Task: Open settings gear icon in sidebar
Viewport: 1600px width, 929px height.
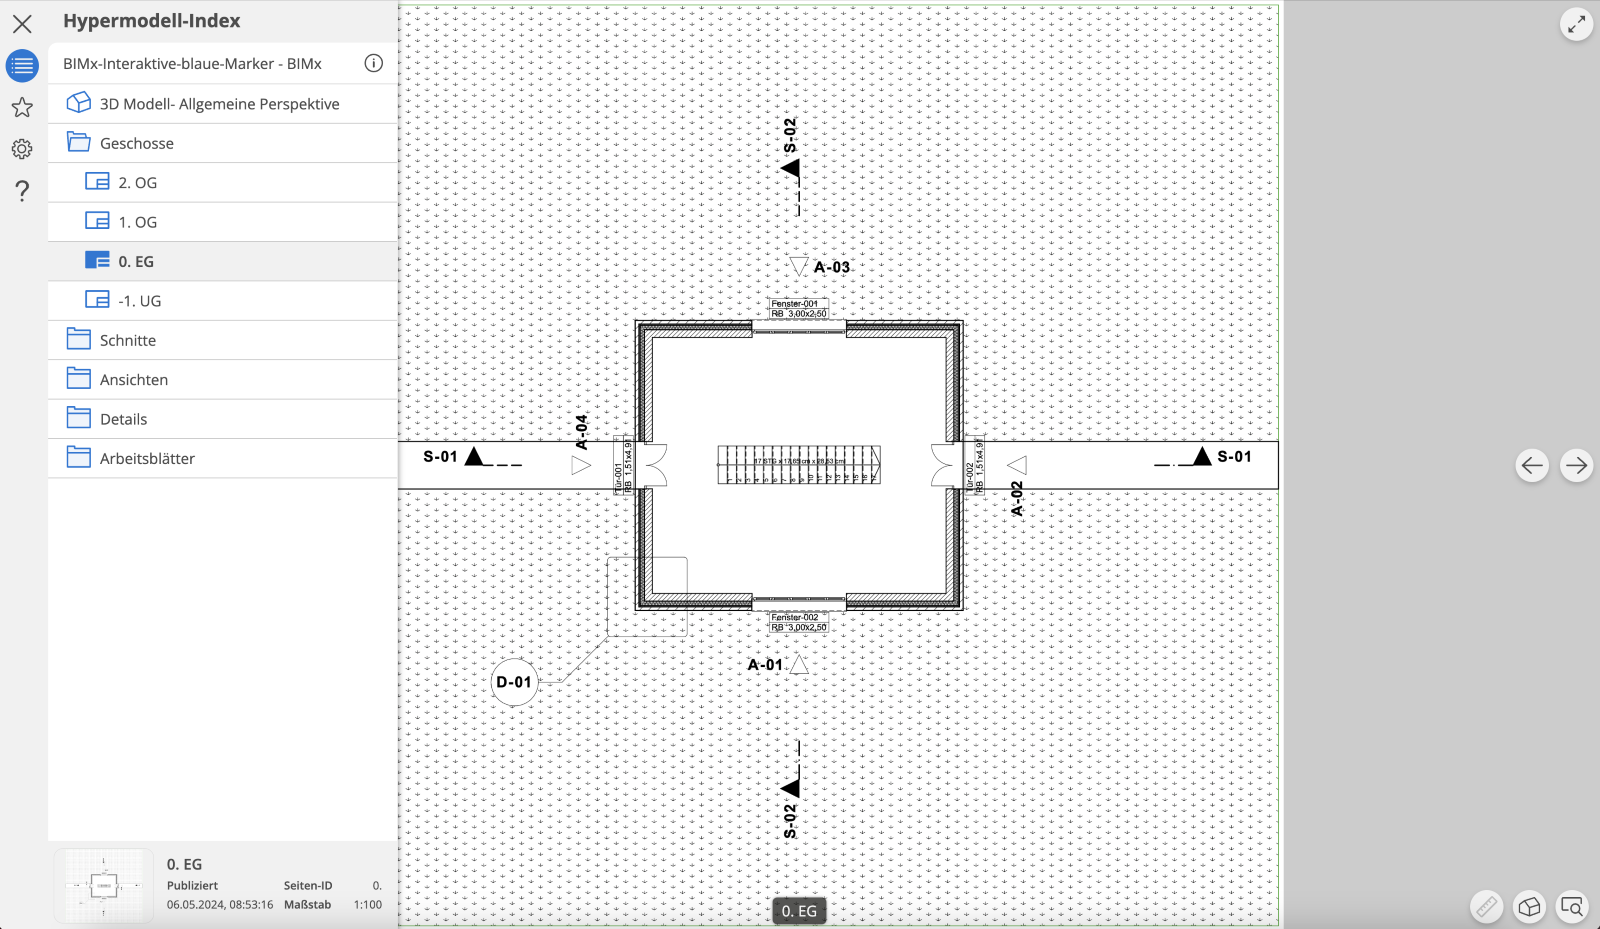Action: click(x=22, y=149)
